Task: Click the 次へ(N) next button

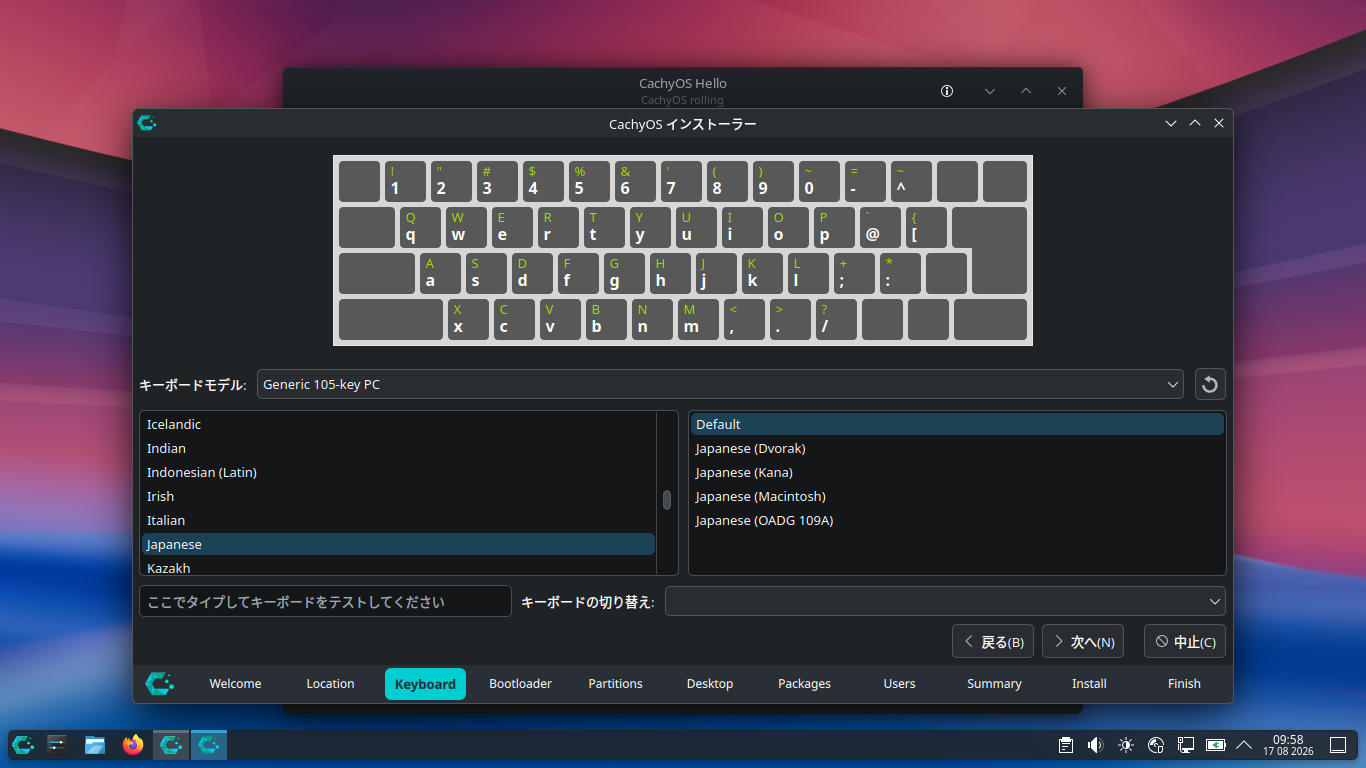Action: 1083,642
